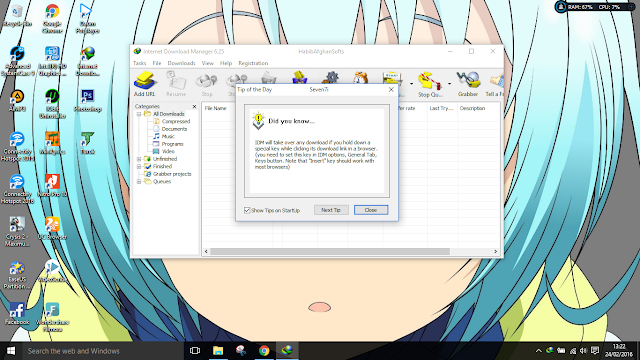This screenshot has width=640, height=360.
Task: Open the Registration menu
Action: pos(253,63)
